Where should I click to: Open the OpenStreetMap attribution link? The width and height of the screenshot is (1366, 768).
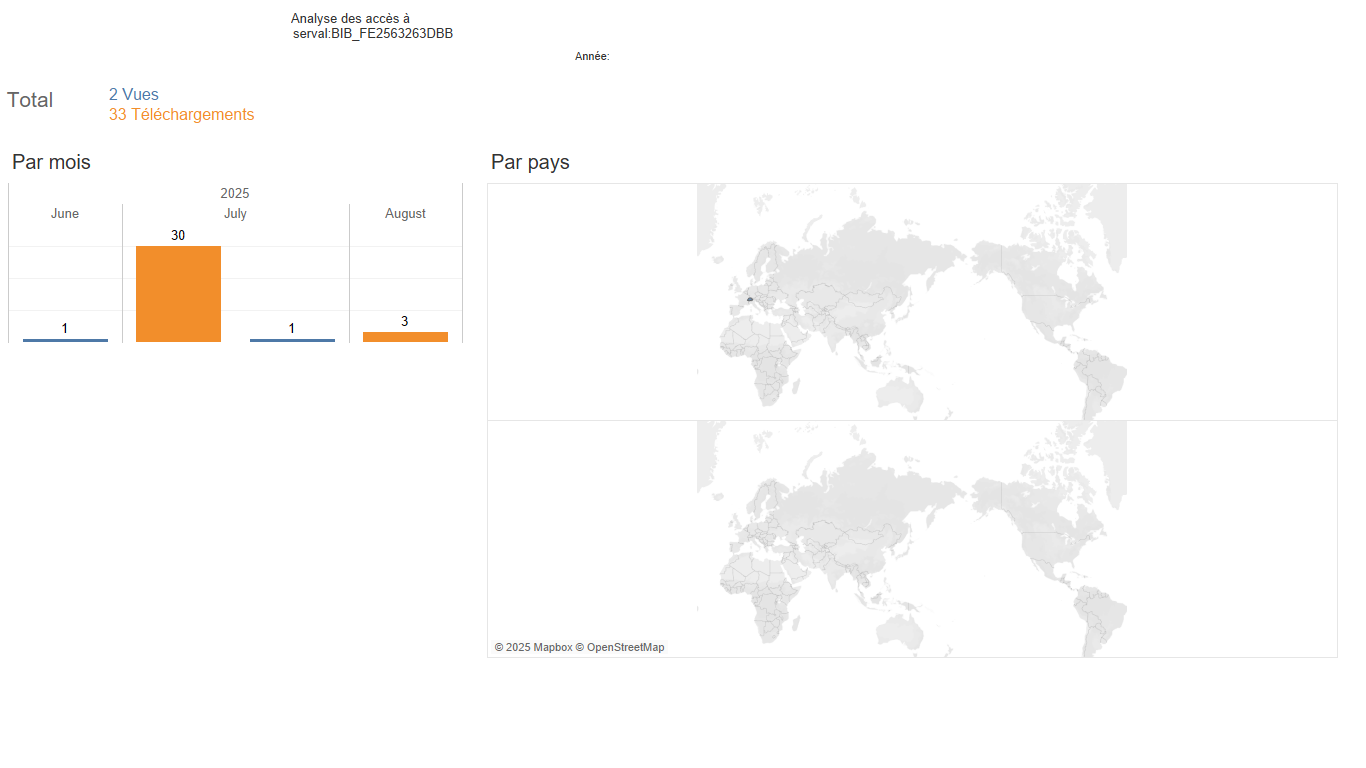(620, 648)
